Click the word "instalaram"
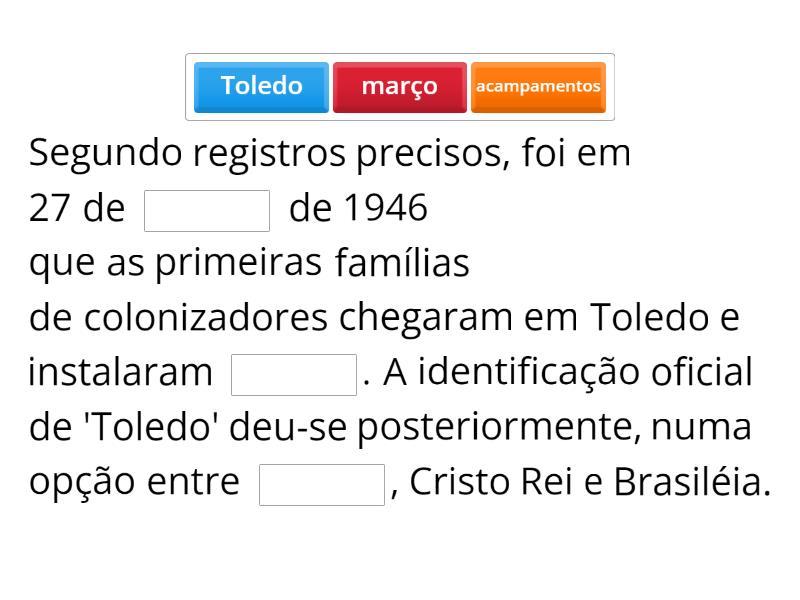The width and height of the screenshot is (800, 600). click(120, 372)
